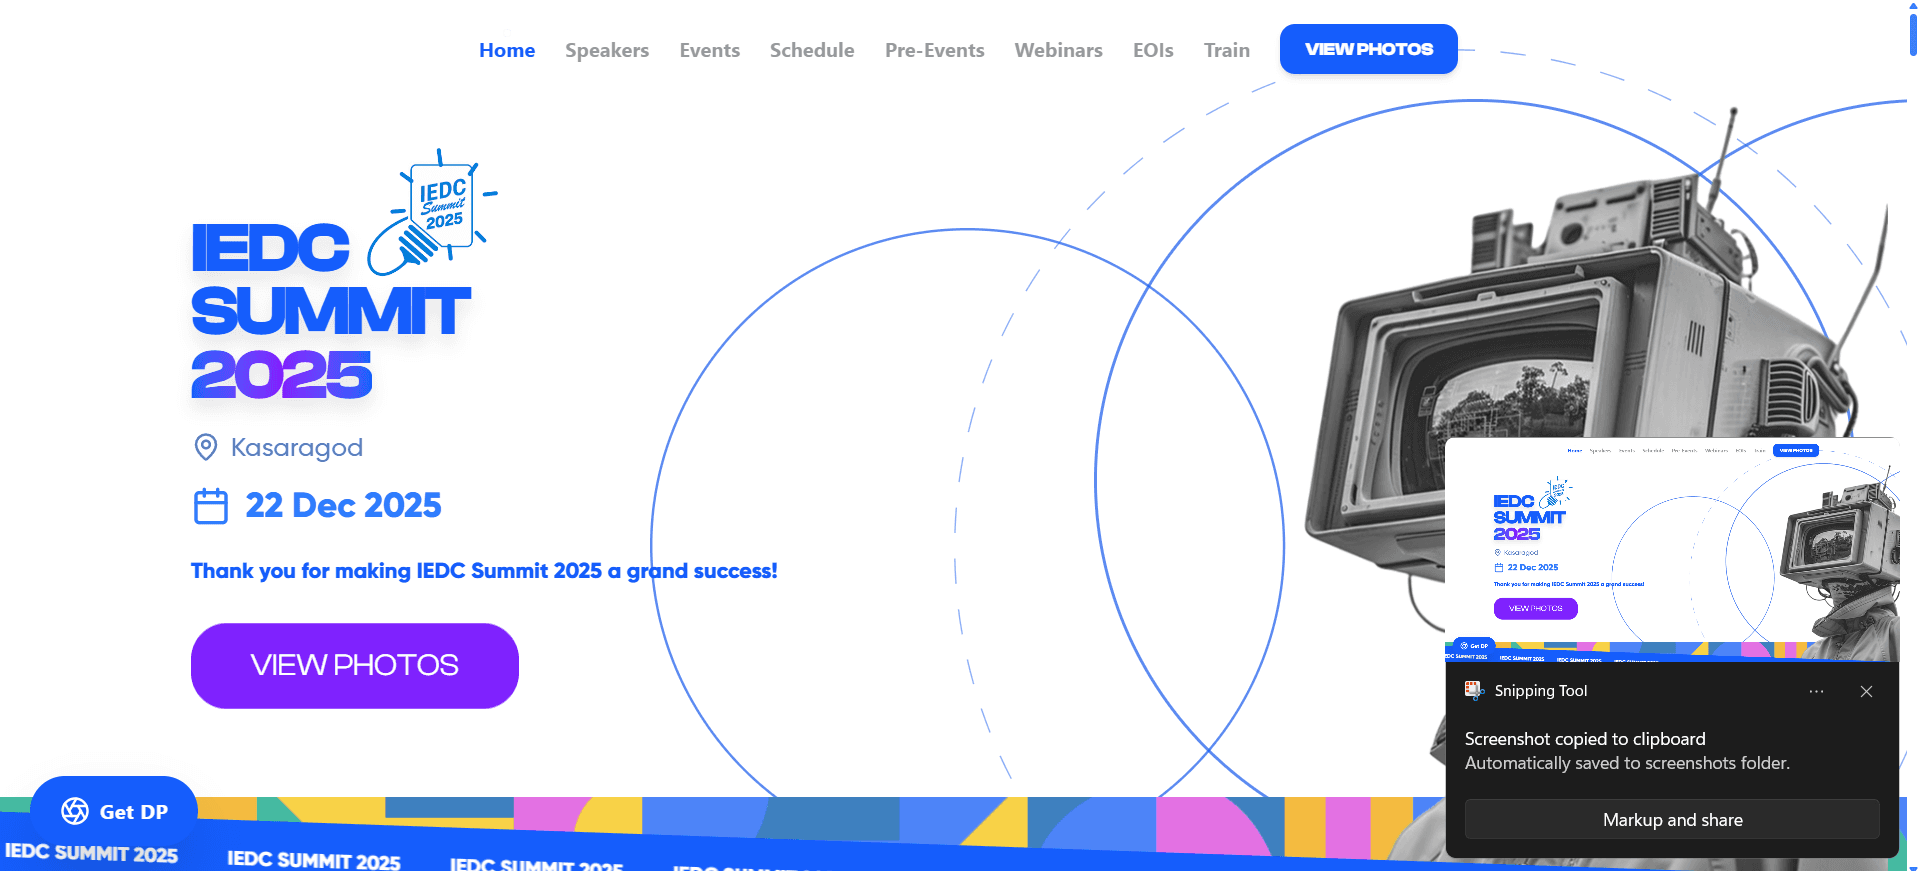The height and width of the screenshot is (871, 1919).
Task: Open the Train nav item
Action: tap(1227, 50)
